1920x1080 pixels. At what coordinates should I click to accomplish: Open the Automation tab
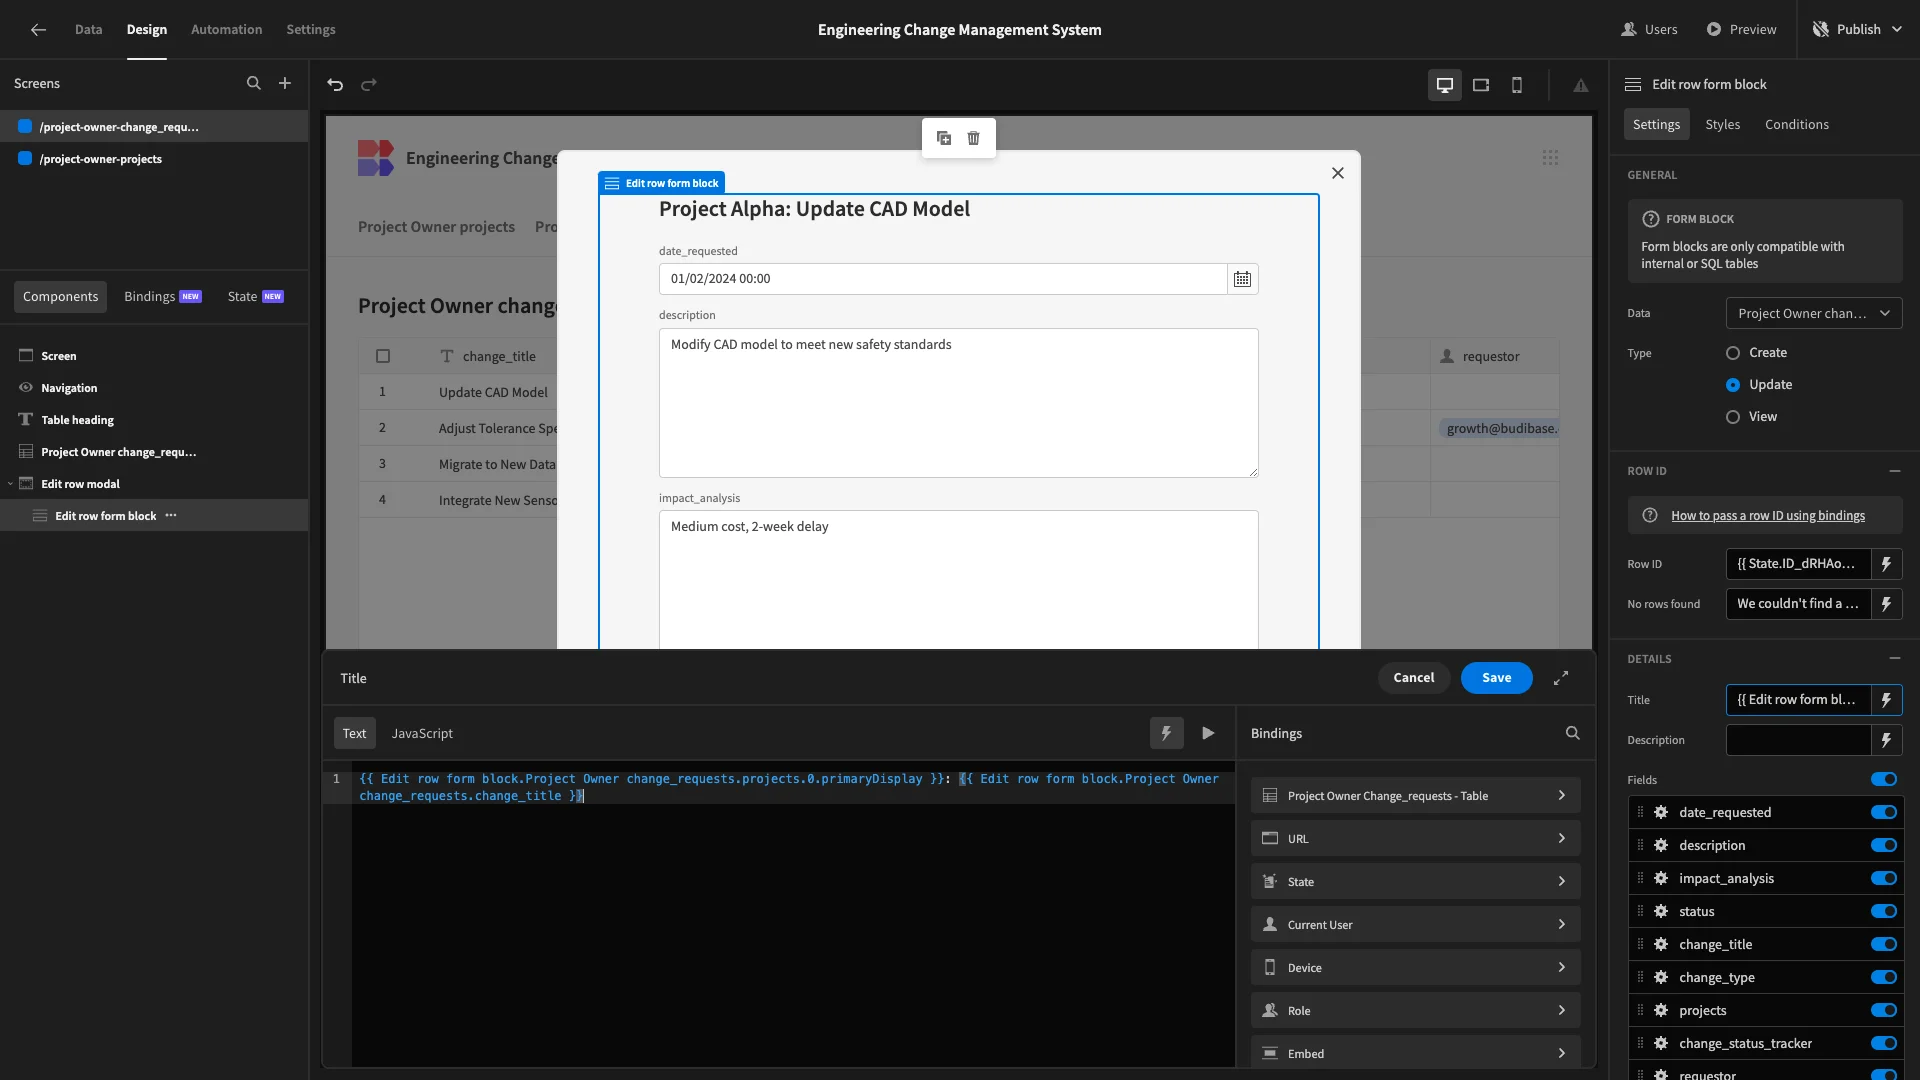[226, 30]
